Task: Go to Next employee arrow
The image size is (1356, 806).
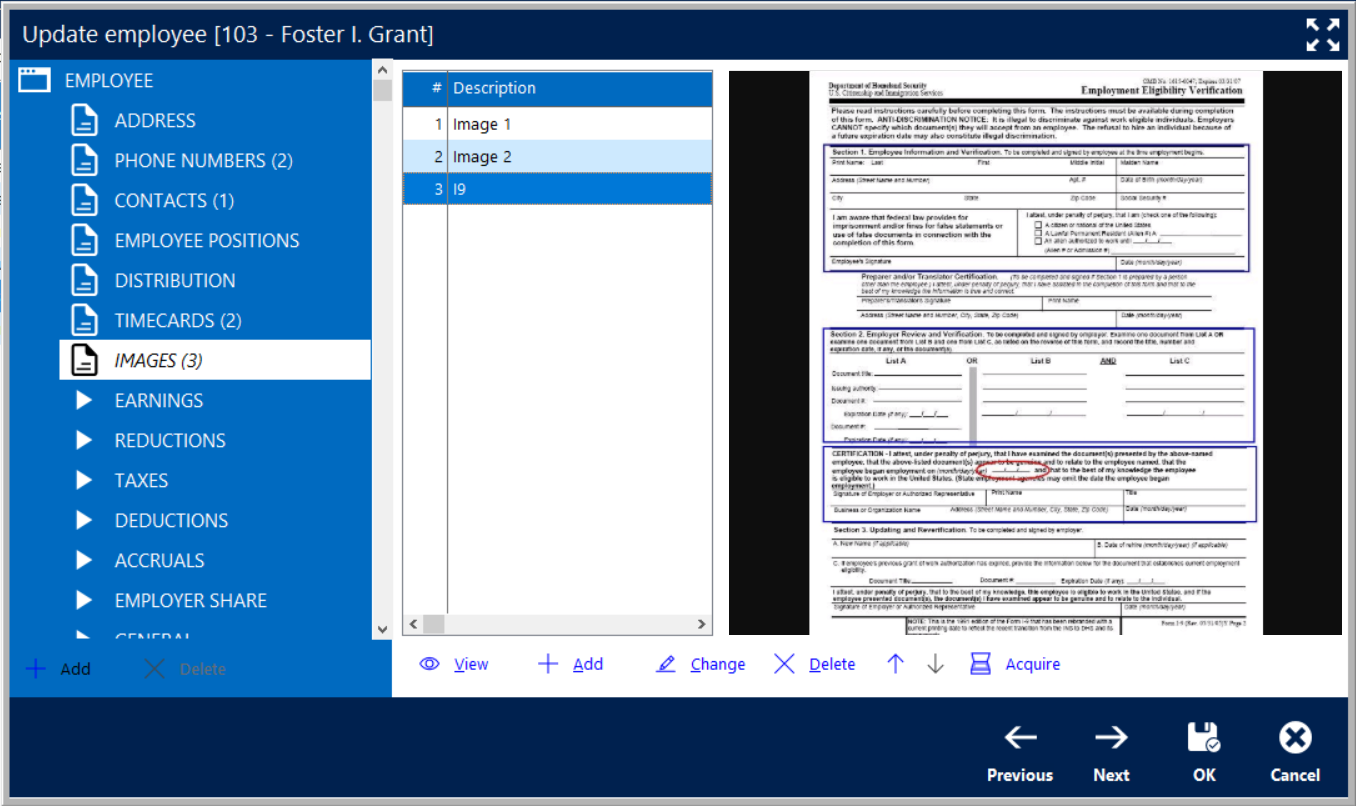Action: 1111,739
